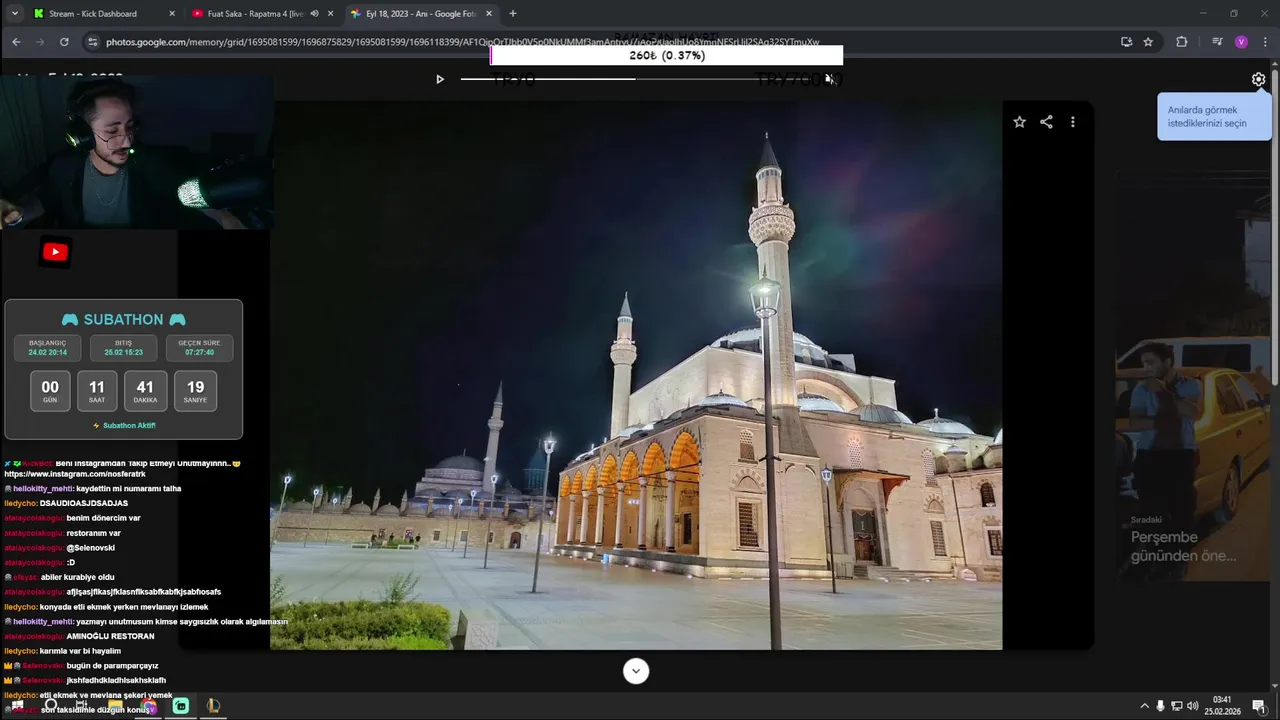View site information icon in address bar
The image size is (1280, 720).
point(92,42)
